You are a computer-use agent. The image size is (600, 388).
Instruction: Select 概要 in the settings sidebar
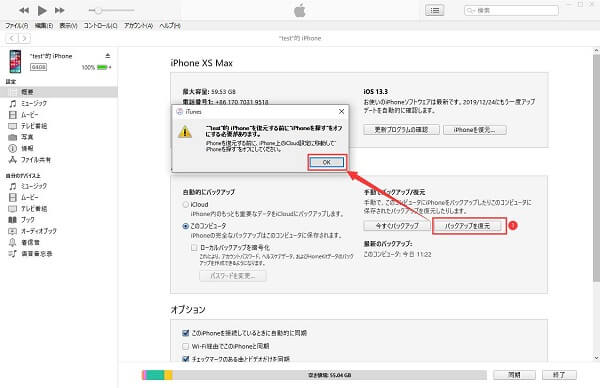[59, 92]
